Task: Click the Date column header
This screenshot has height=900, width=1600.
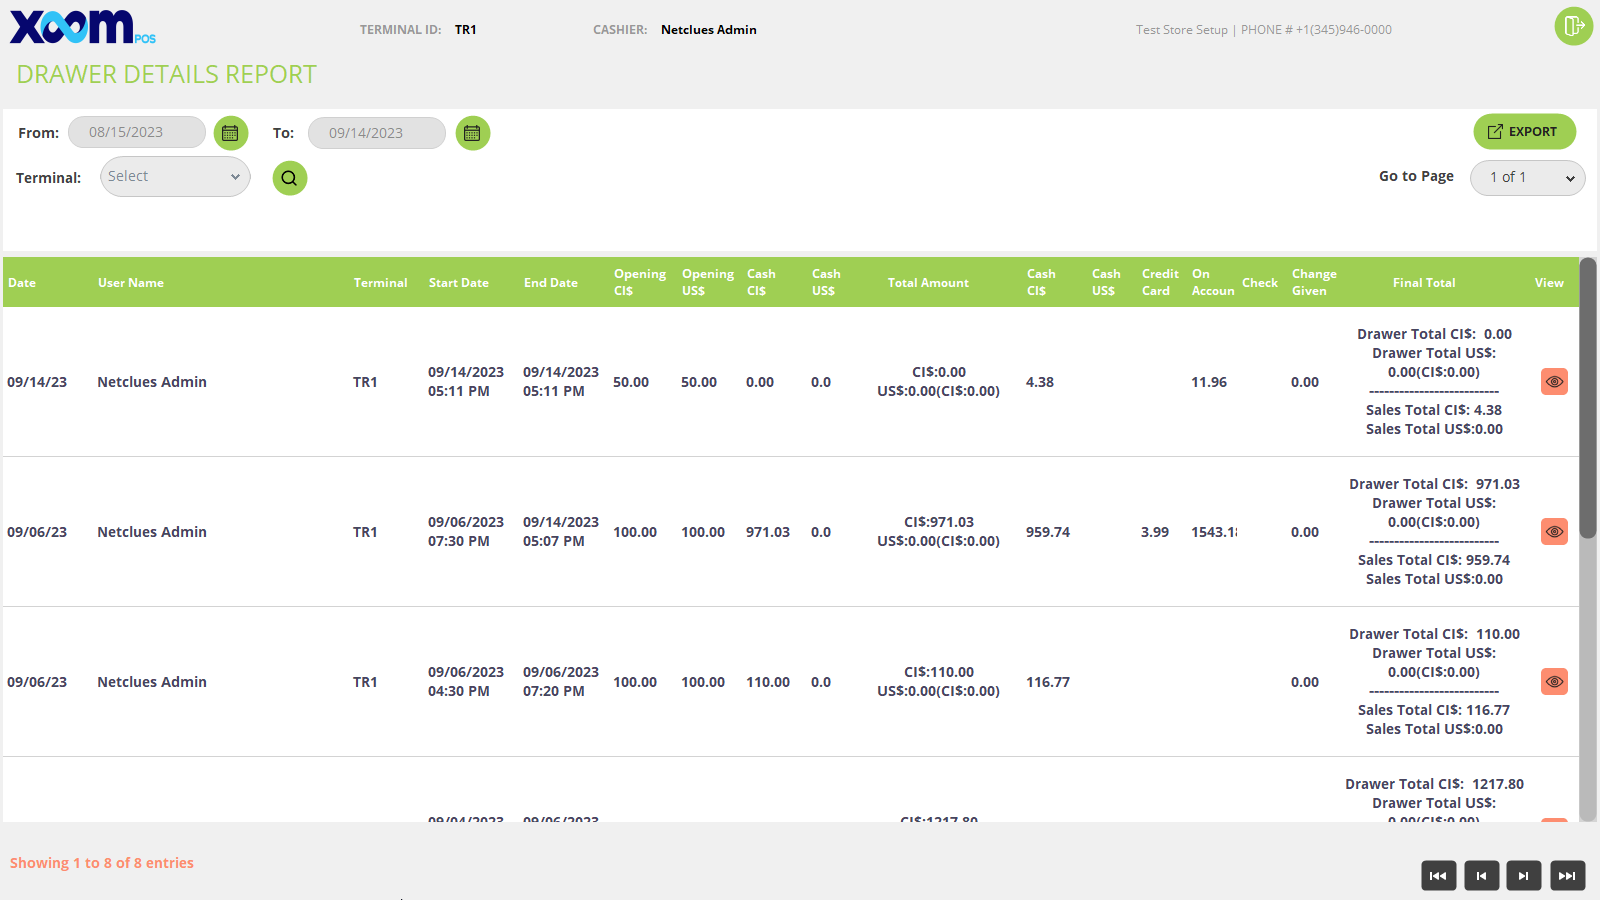Action: (x=22, y=283)
